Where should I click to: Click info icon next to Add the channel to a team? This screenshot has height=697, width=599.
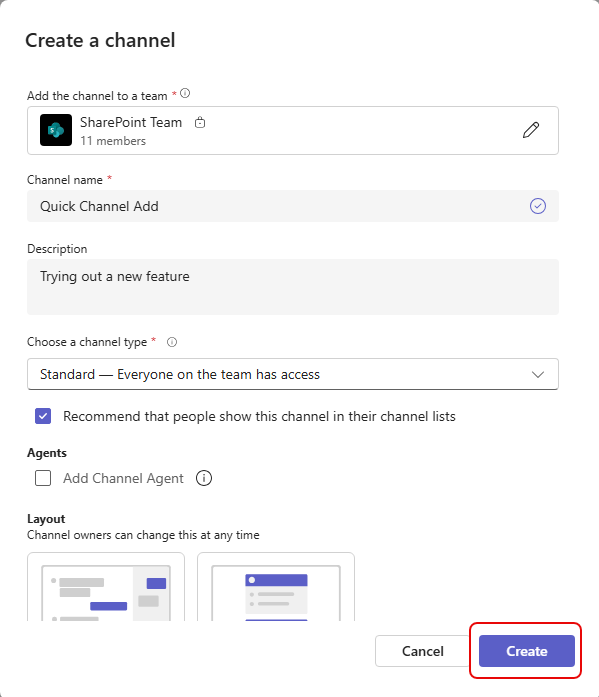[185, 93]
